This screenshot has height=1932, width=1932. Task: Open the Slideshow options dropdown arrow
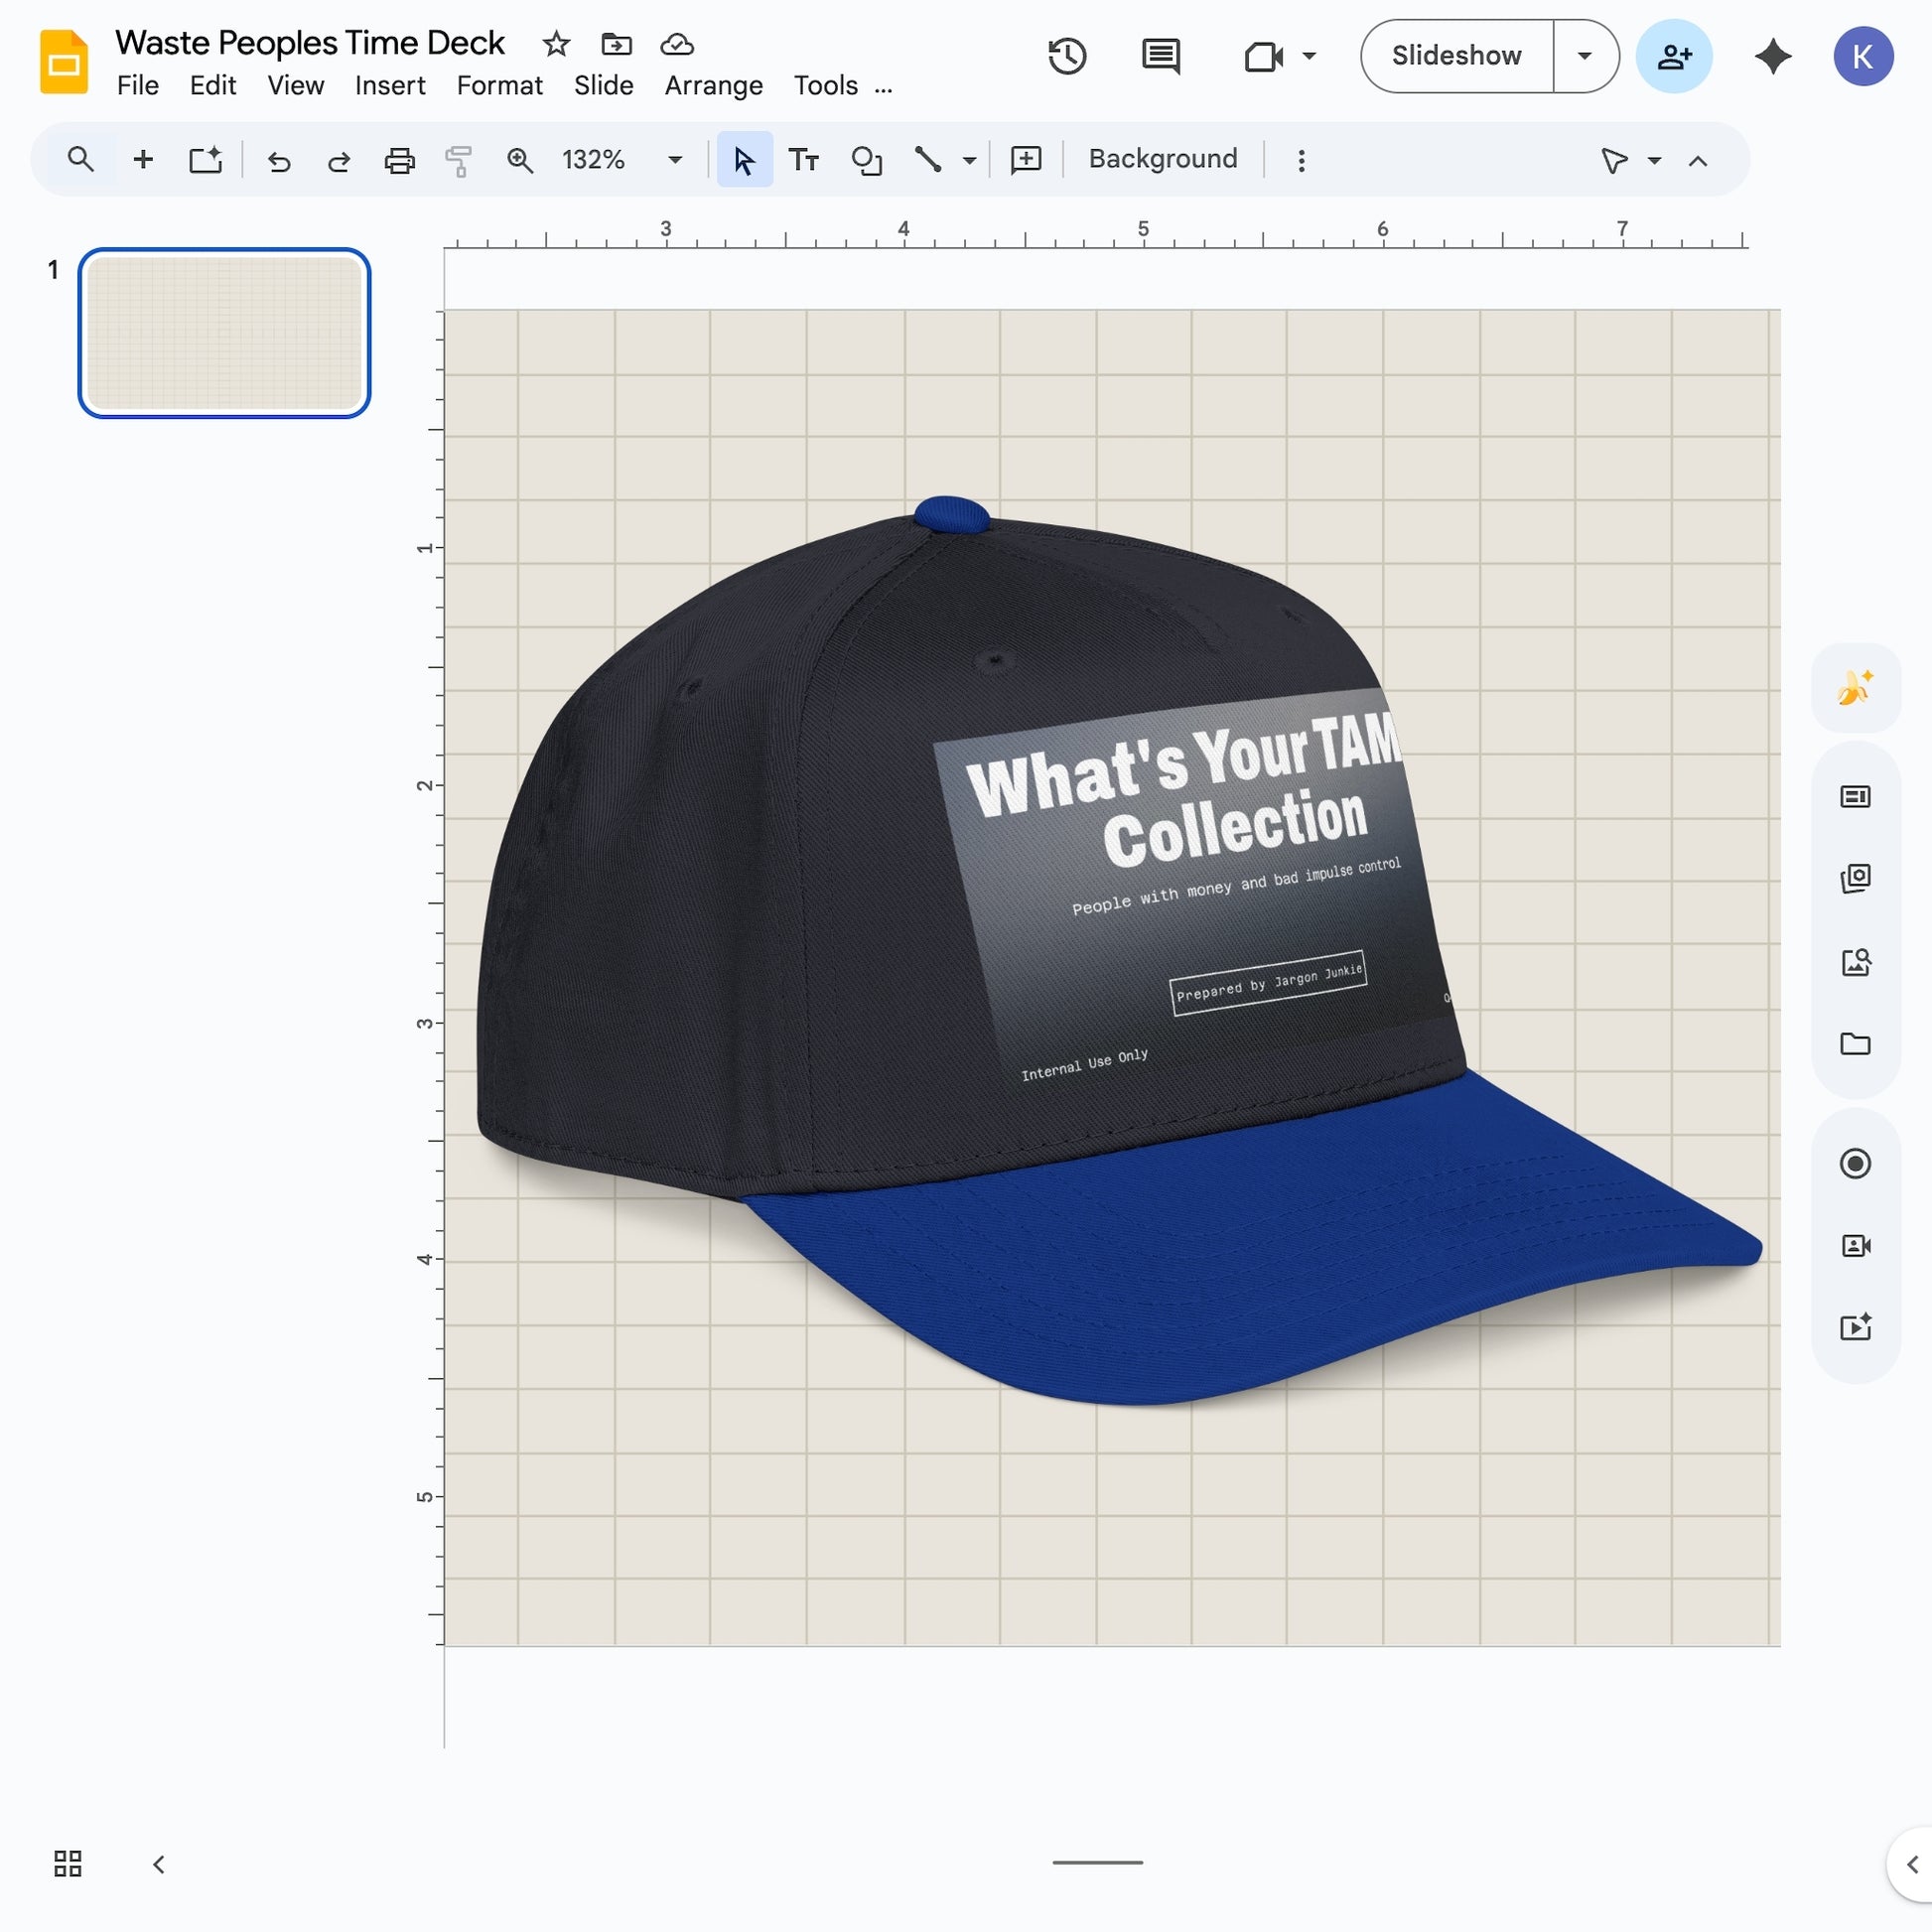[1583, 56]
